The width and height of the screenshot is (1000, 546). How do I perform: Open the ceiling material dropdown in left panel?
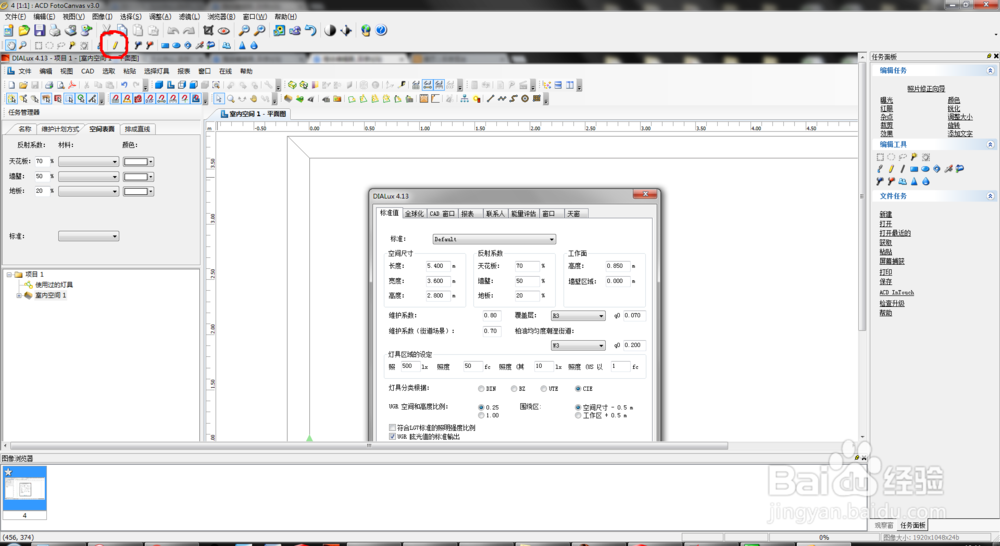point(89,161)
